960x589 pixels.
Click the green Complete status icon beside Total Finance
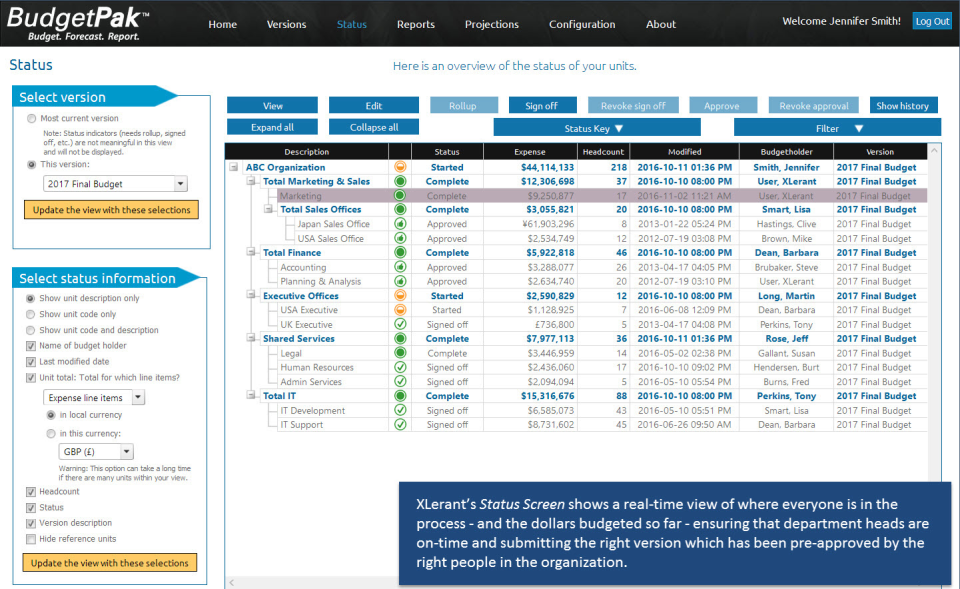click(x=401, y=253)
